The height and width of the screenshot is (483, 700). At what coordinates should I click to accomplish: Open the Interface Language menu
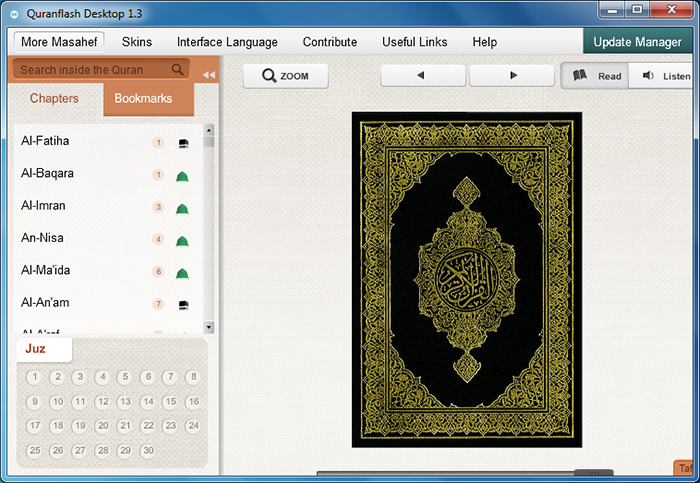[227, 42]
